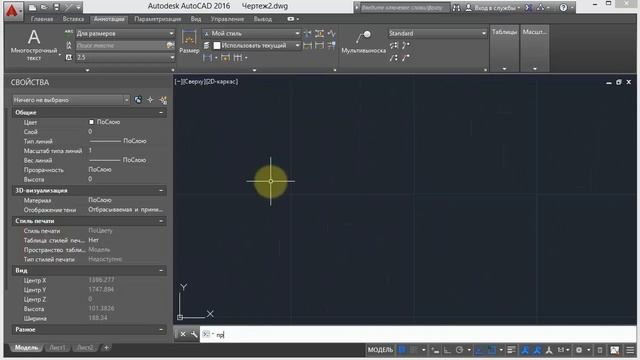
Task: Switch to the Вставка ribbon tab
Action: [73, 19]
